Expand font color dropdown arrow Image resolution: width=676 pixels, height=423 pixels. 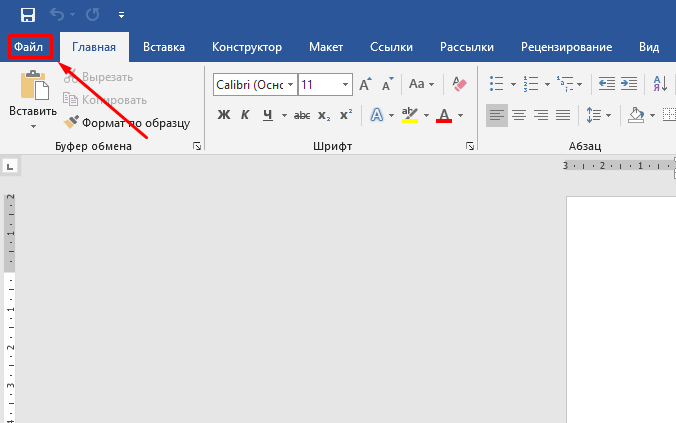coord(460,115)
